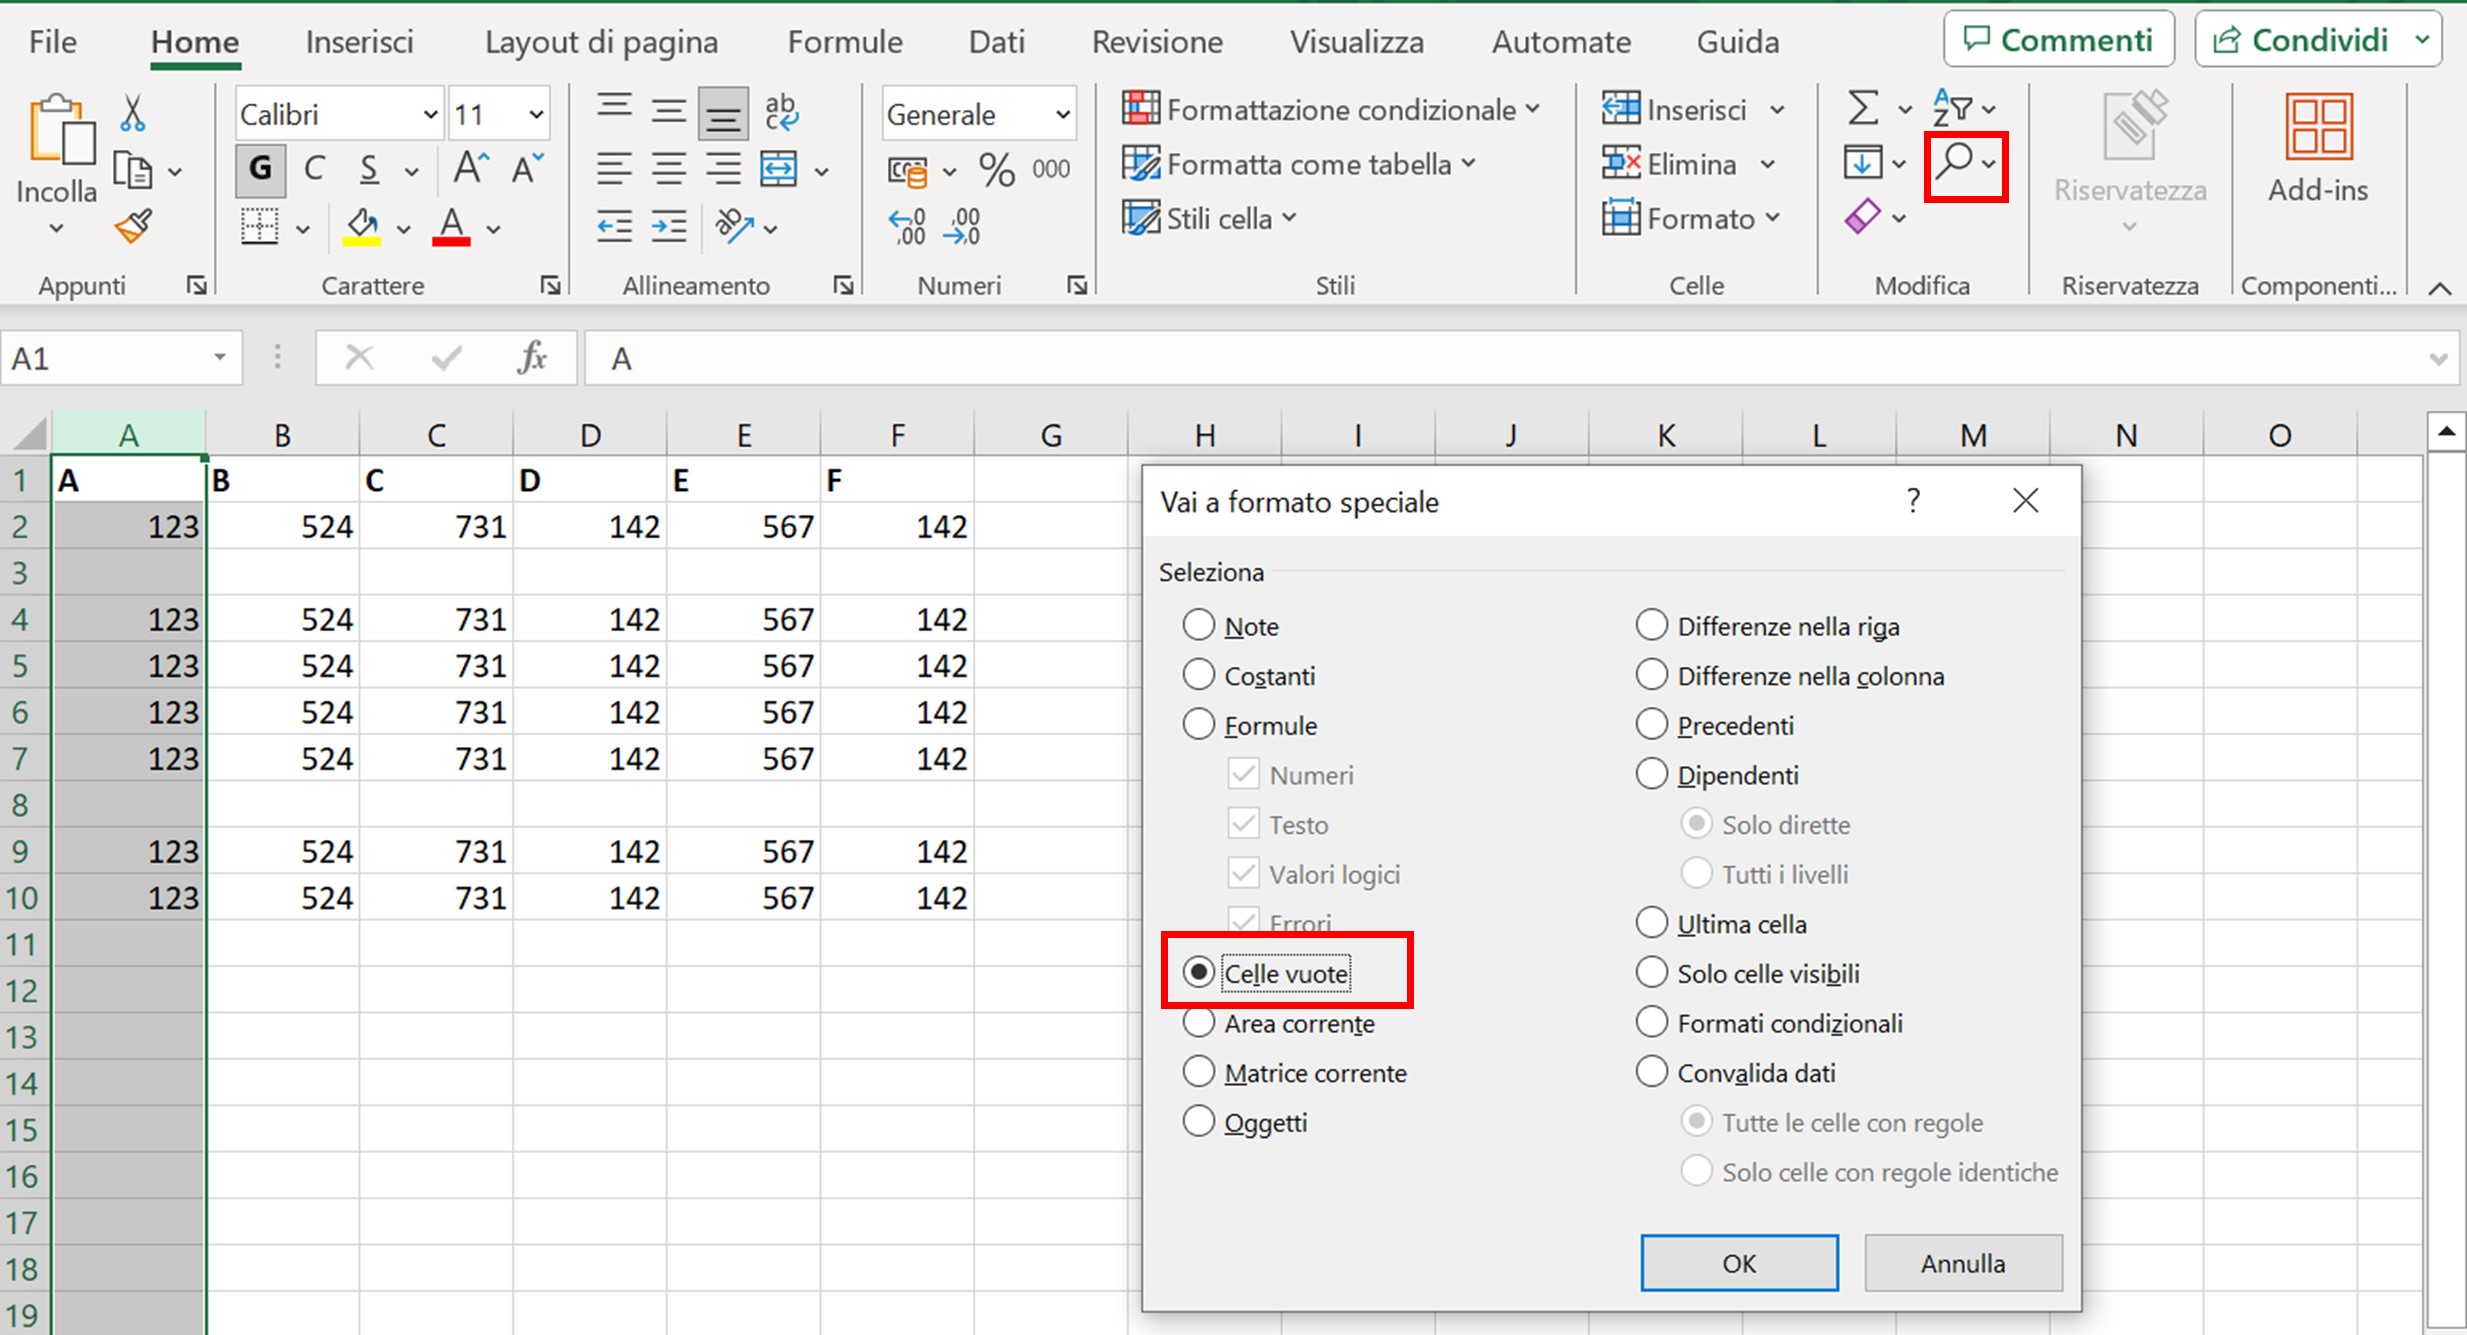Image resolution: width=2467 pixels, height=1335 pixels.
Task: Open the Dati ribbon tab
Action: (x=996, y=42)
